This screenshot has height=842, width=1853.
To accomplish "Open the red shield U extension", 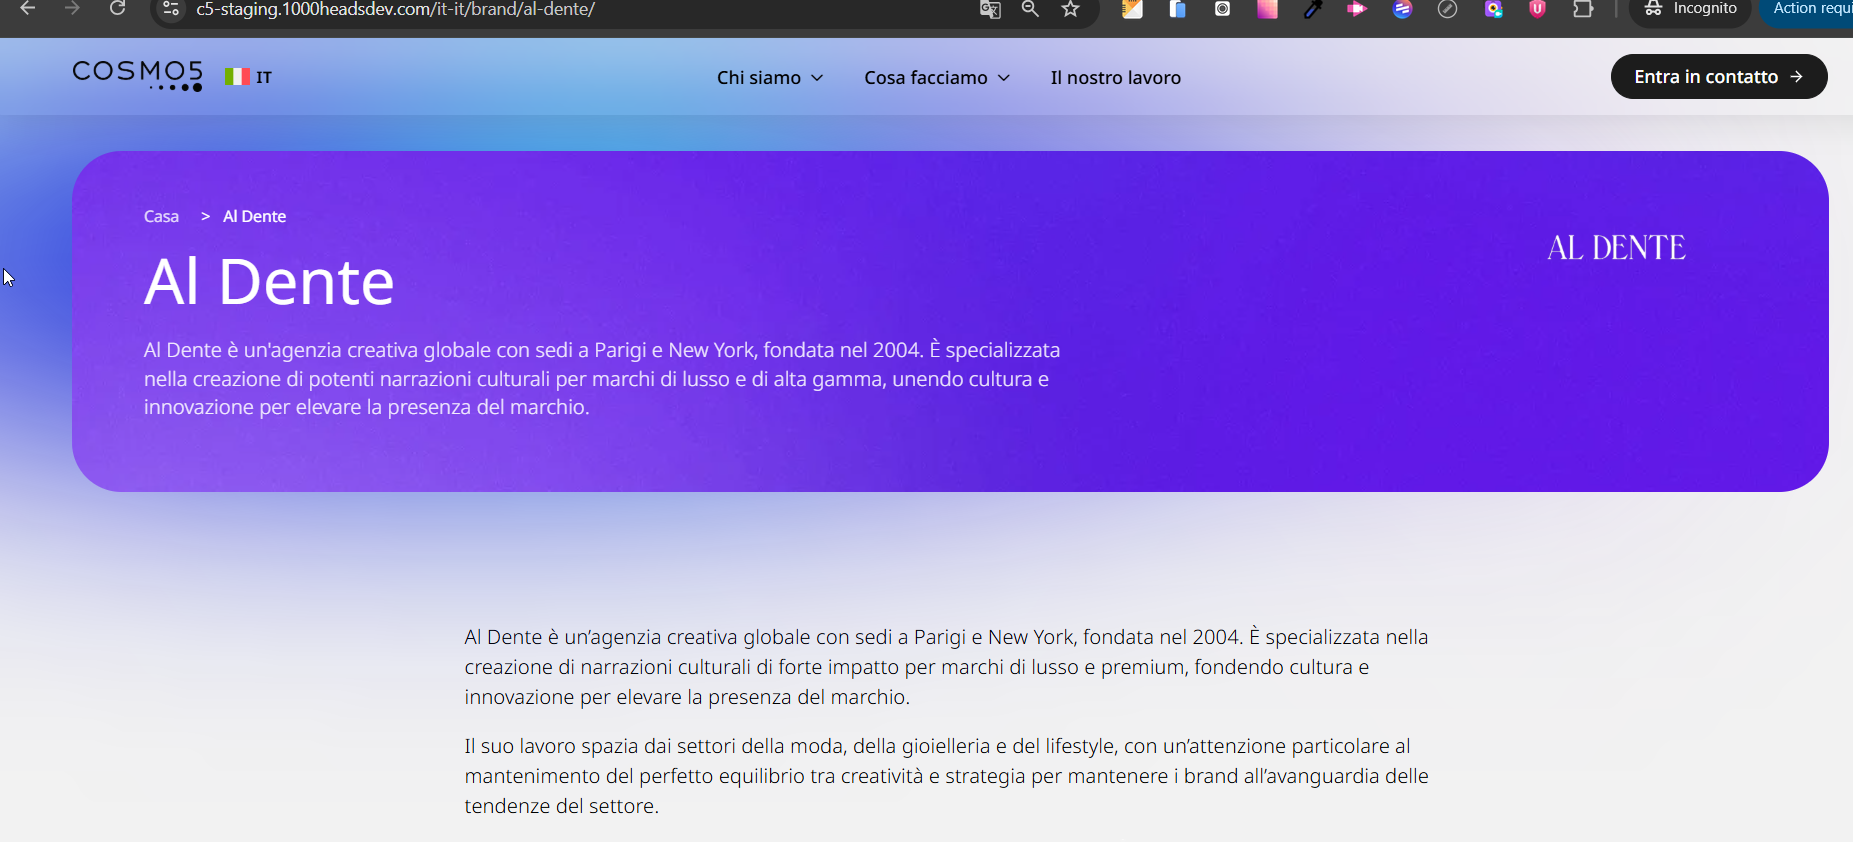I will point(1538,9).
